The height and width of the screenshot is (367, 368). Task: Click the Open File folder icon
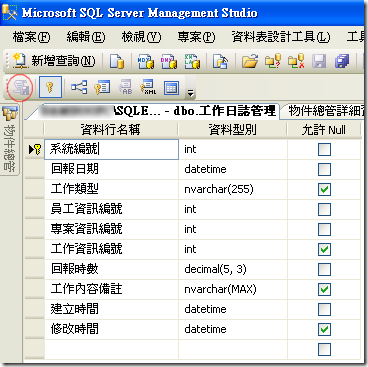[250, 61]
